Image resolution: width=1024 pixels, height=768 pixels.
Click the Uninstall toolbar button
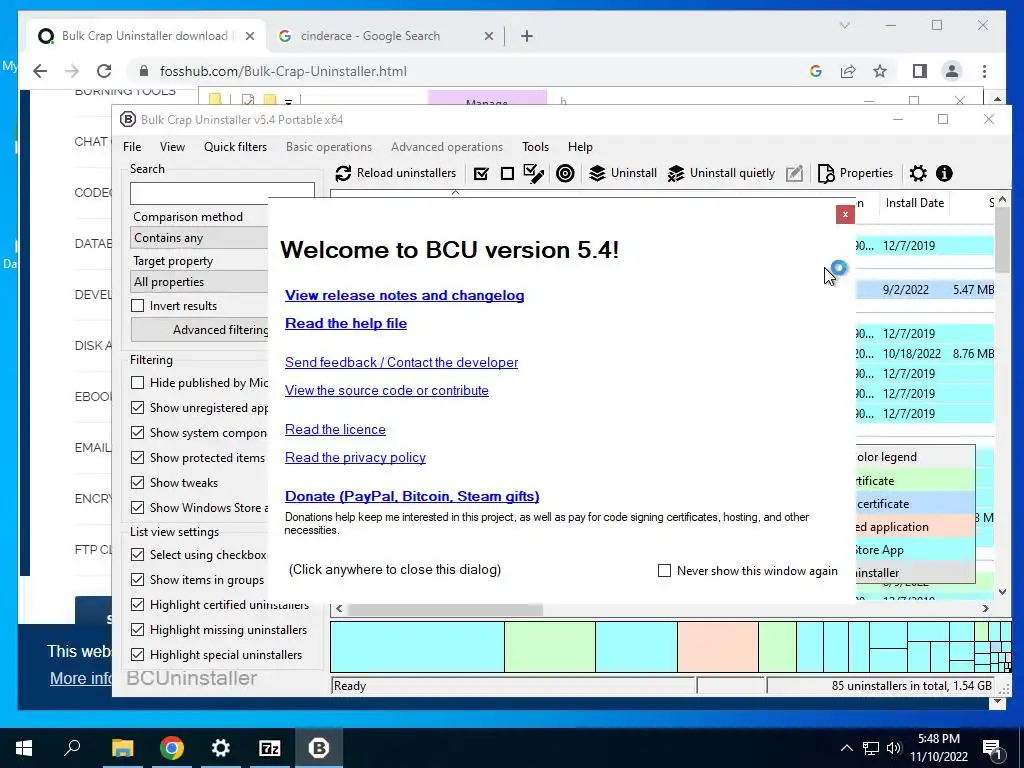tap(622, 173)
